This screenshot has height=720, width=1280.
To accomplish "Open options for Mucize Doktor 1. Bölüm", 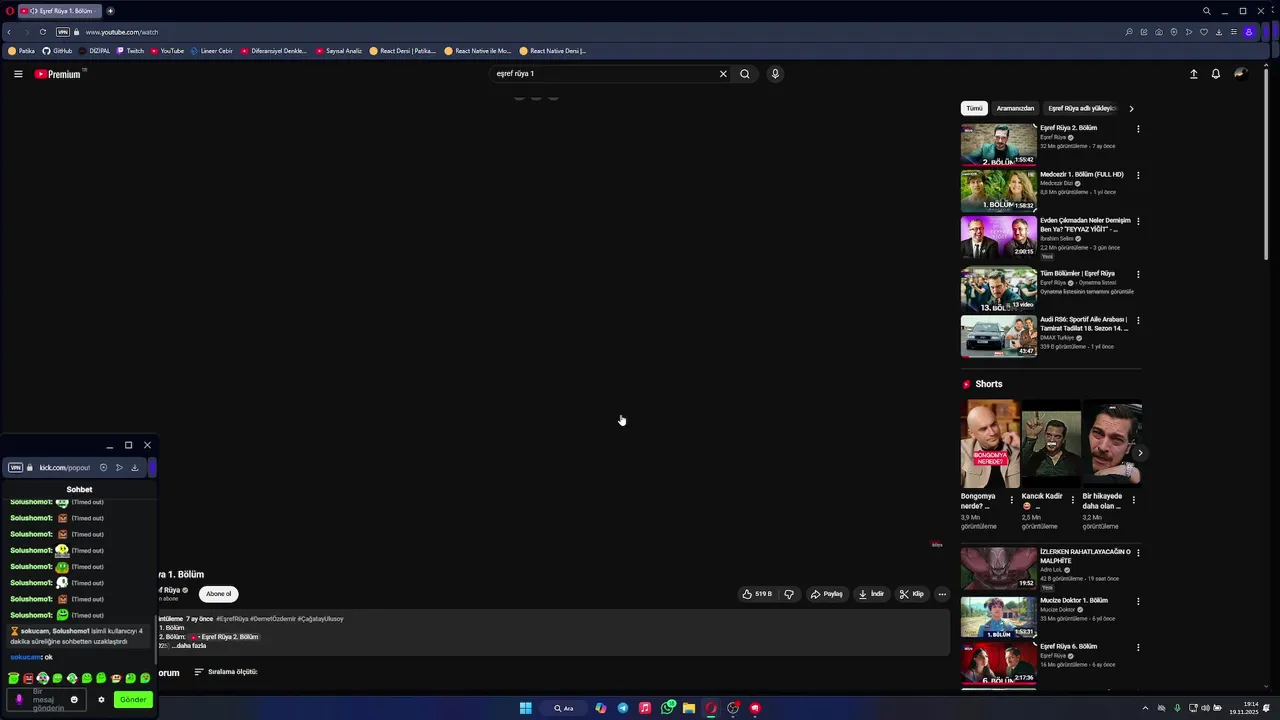I will 1138,601.
